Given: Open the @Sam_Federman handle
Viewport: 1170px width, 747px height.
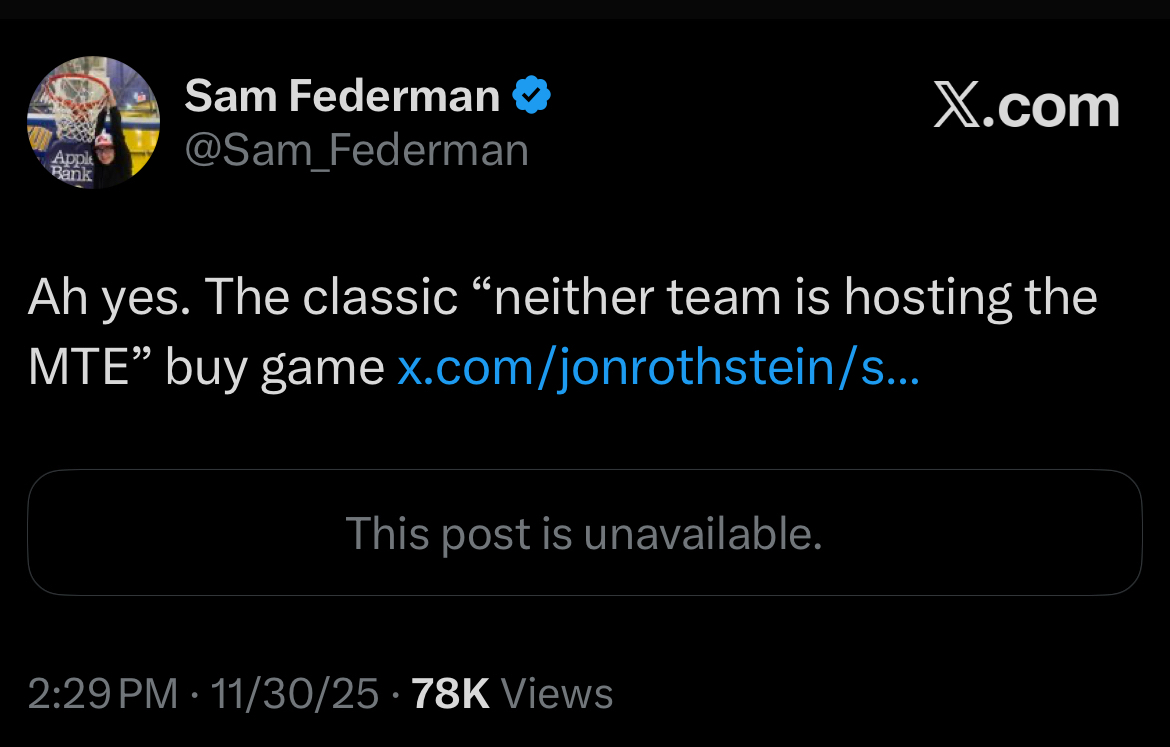Looking at the screenshot, I should (x=356, y=150).
